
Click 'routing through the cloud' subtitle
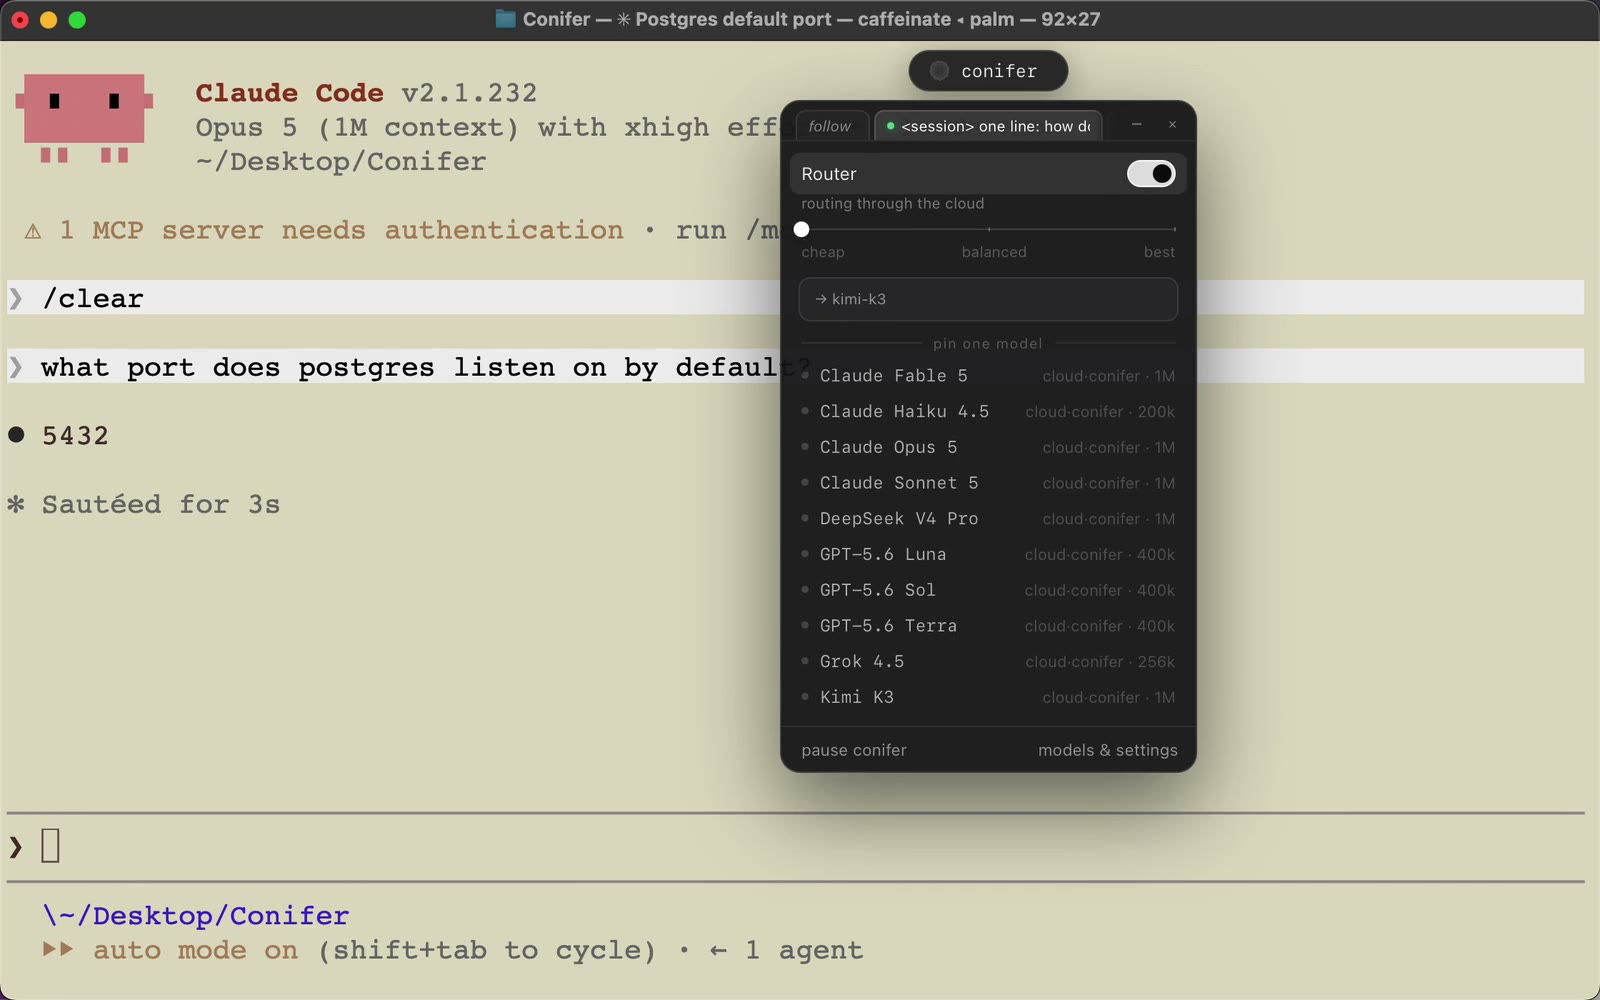pos(892,204)
